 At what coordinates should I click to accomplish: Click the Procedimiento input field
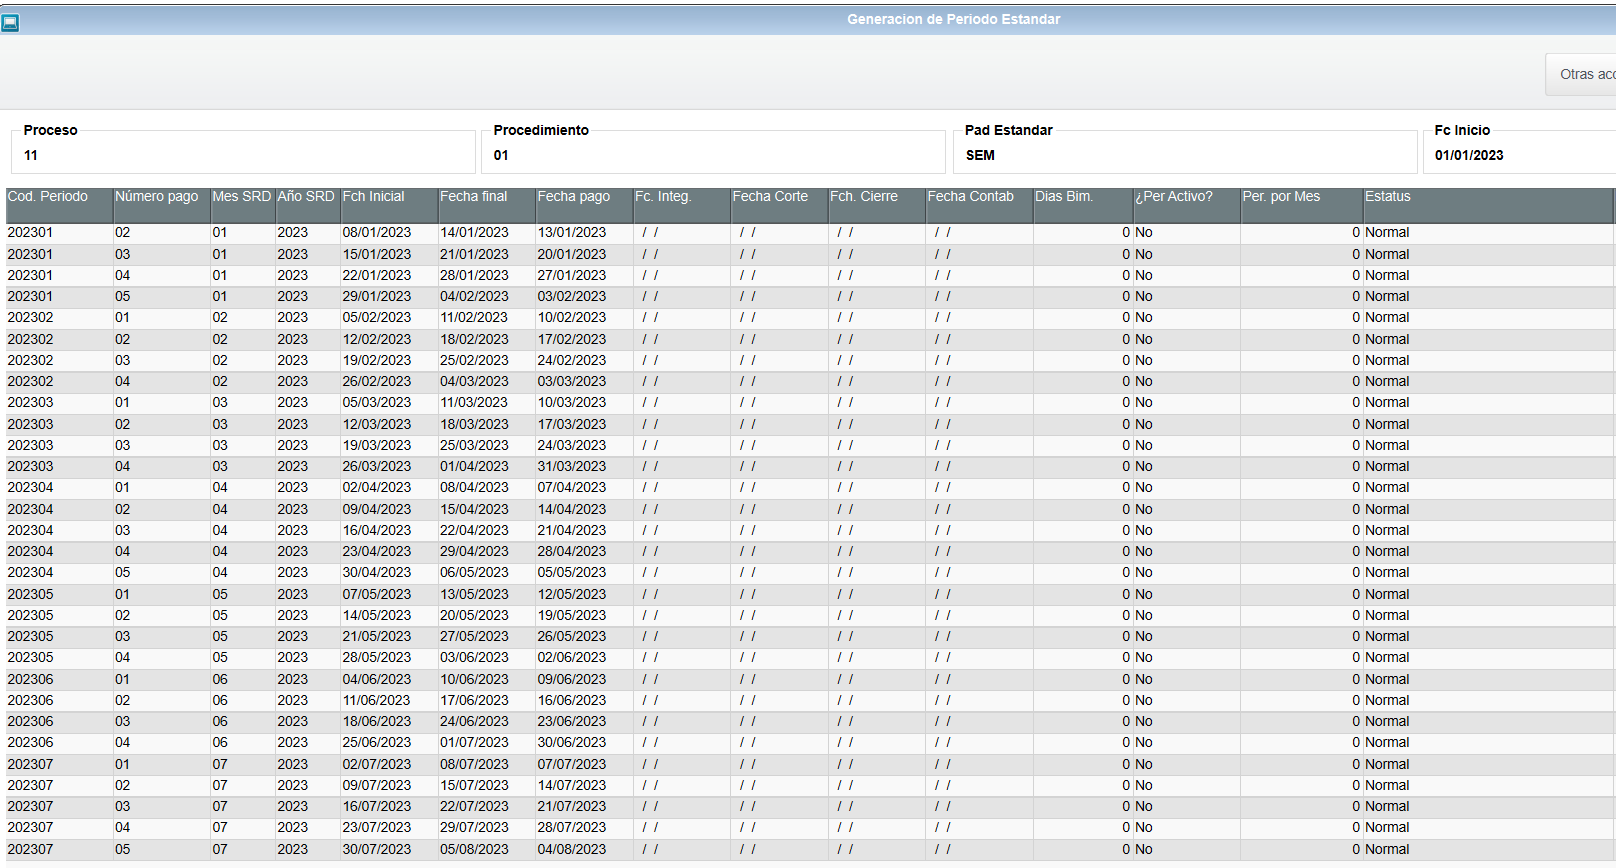tap(713, 155)
